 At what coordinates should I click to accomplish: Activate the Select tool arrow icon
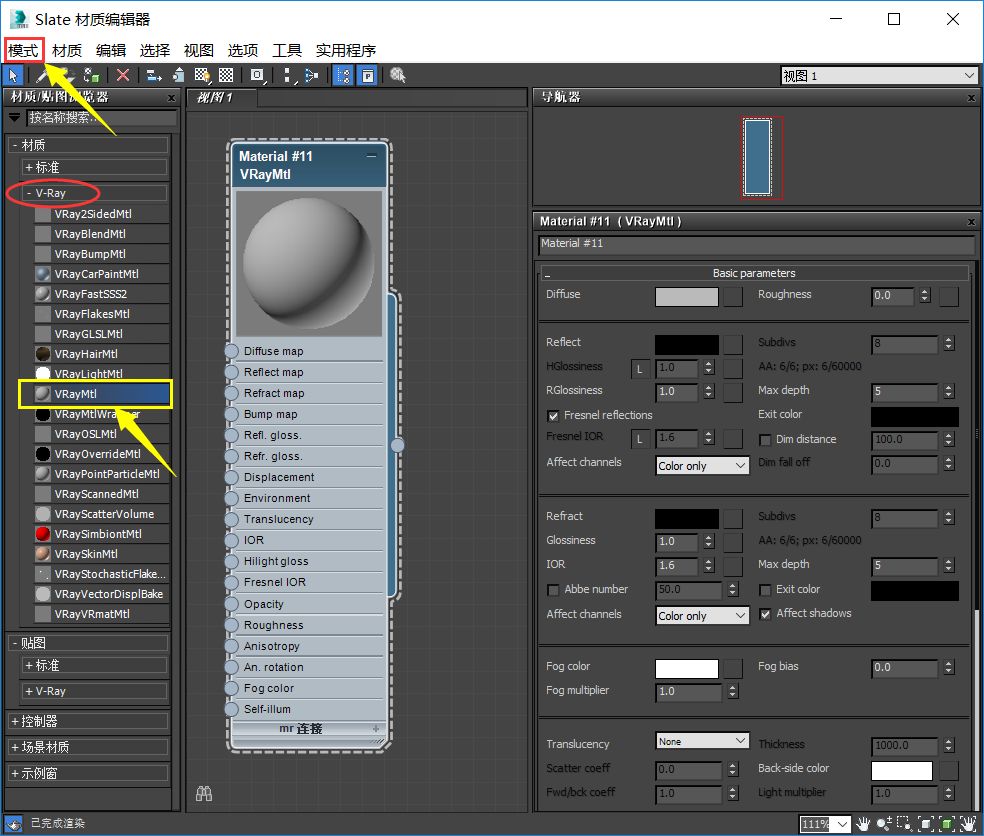[x=13, y=76]
